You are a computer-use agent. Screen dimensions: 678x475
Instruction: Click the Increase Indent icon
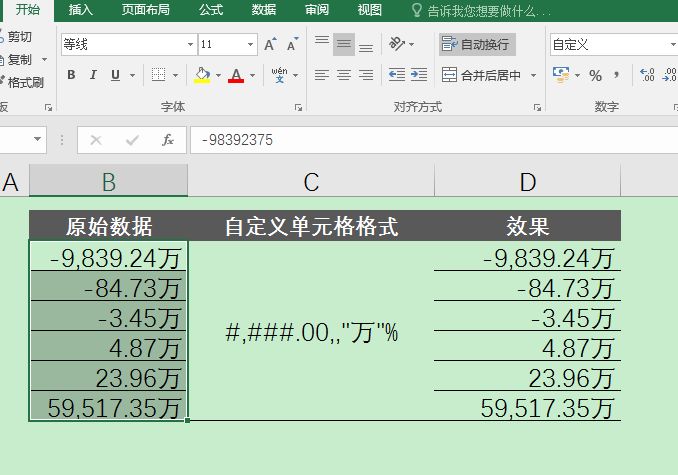[x=419, y=75]
